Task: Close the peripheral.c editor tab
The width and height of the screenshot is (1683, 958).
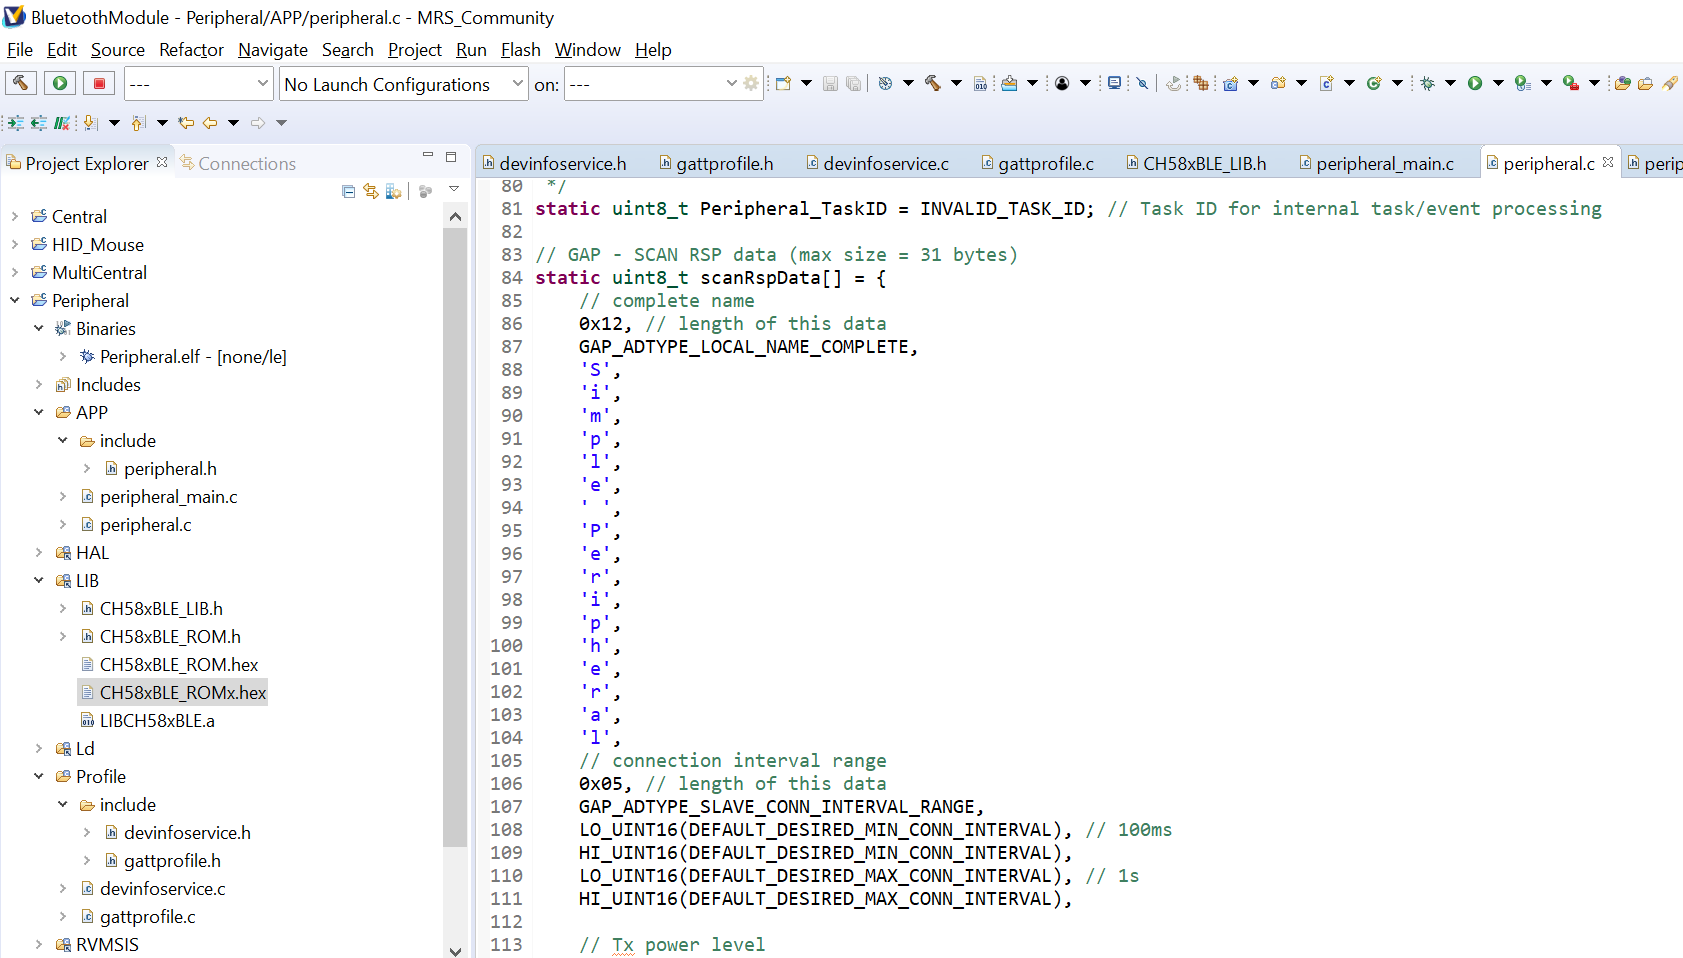Action: [1608, 162]
